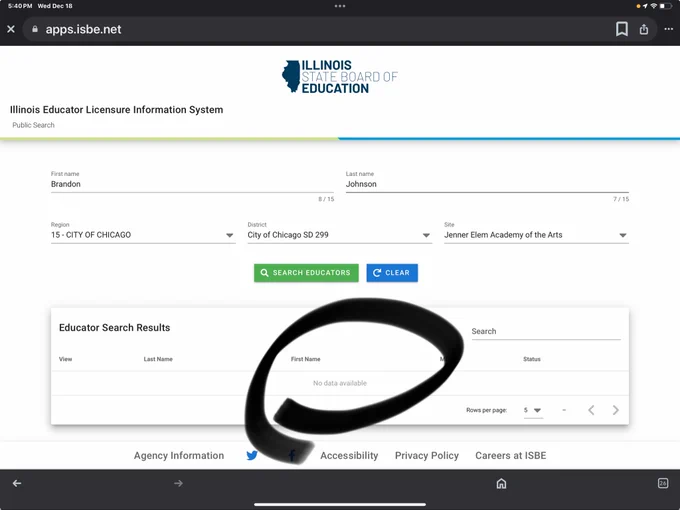This screenshot has height=510, width=680.
Task: Tap the iPad home indicator bar
Action: click(x=340, y=504)
